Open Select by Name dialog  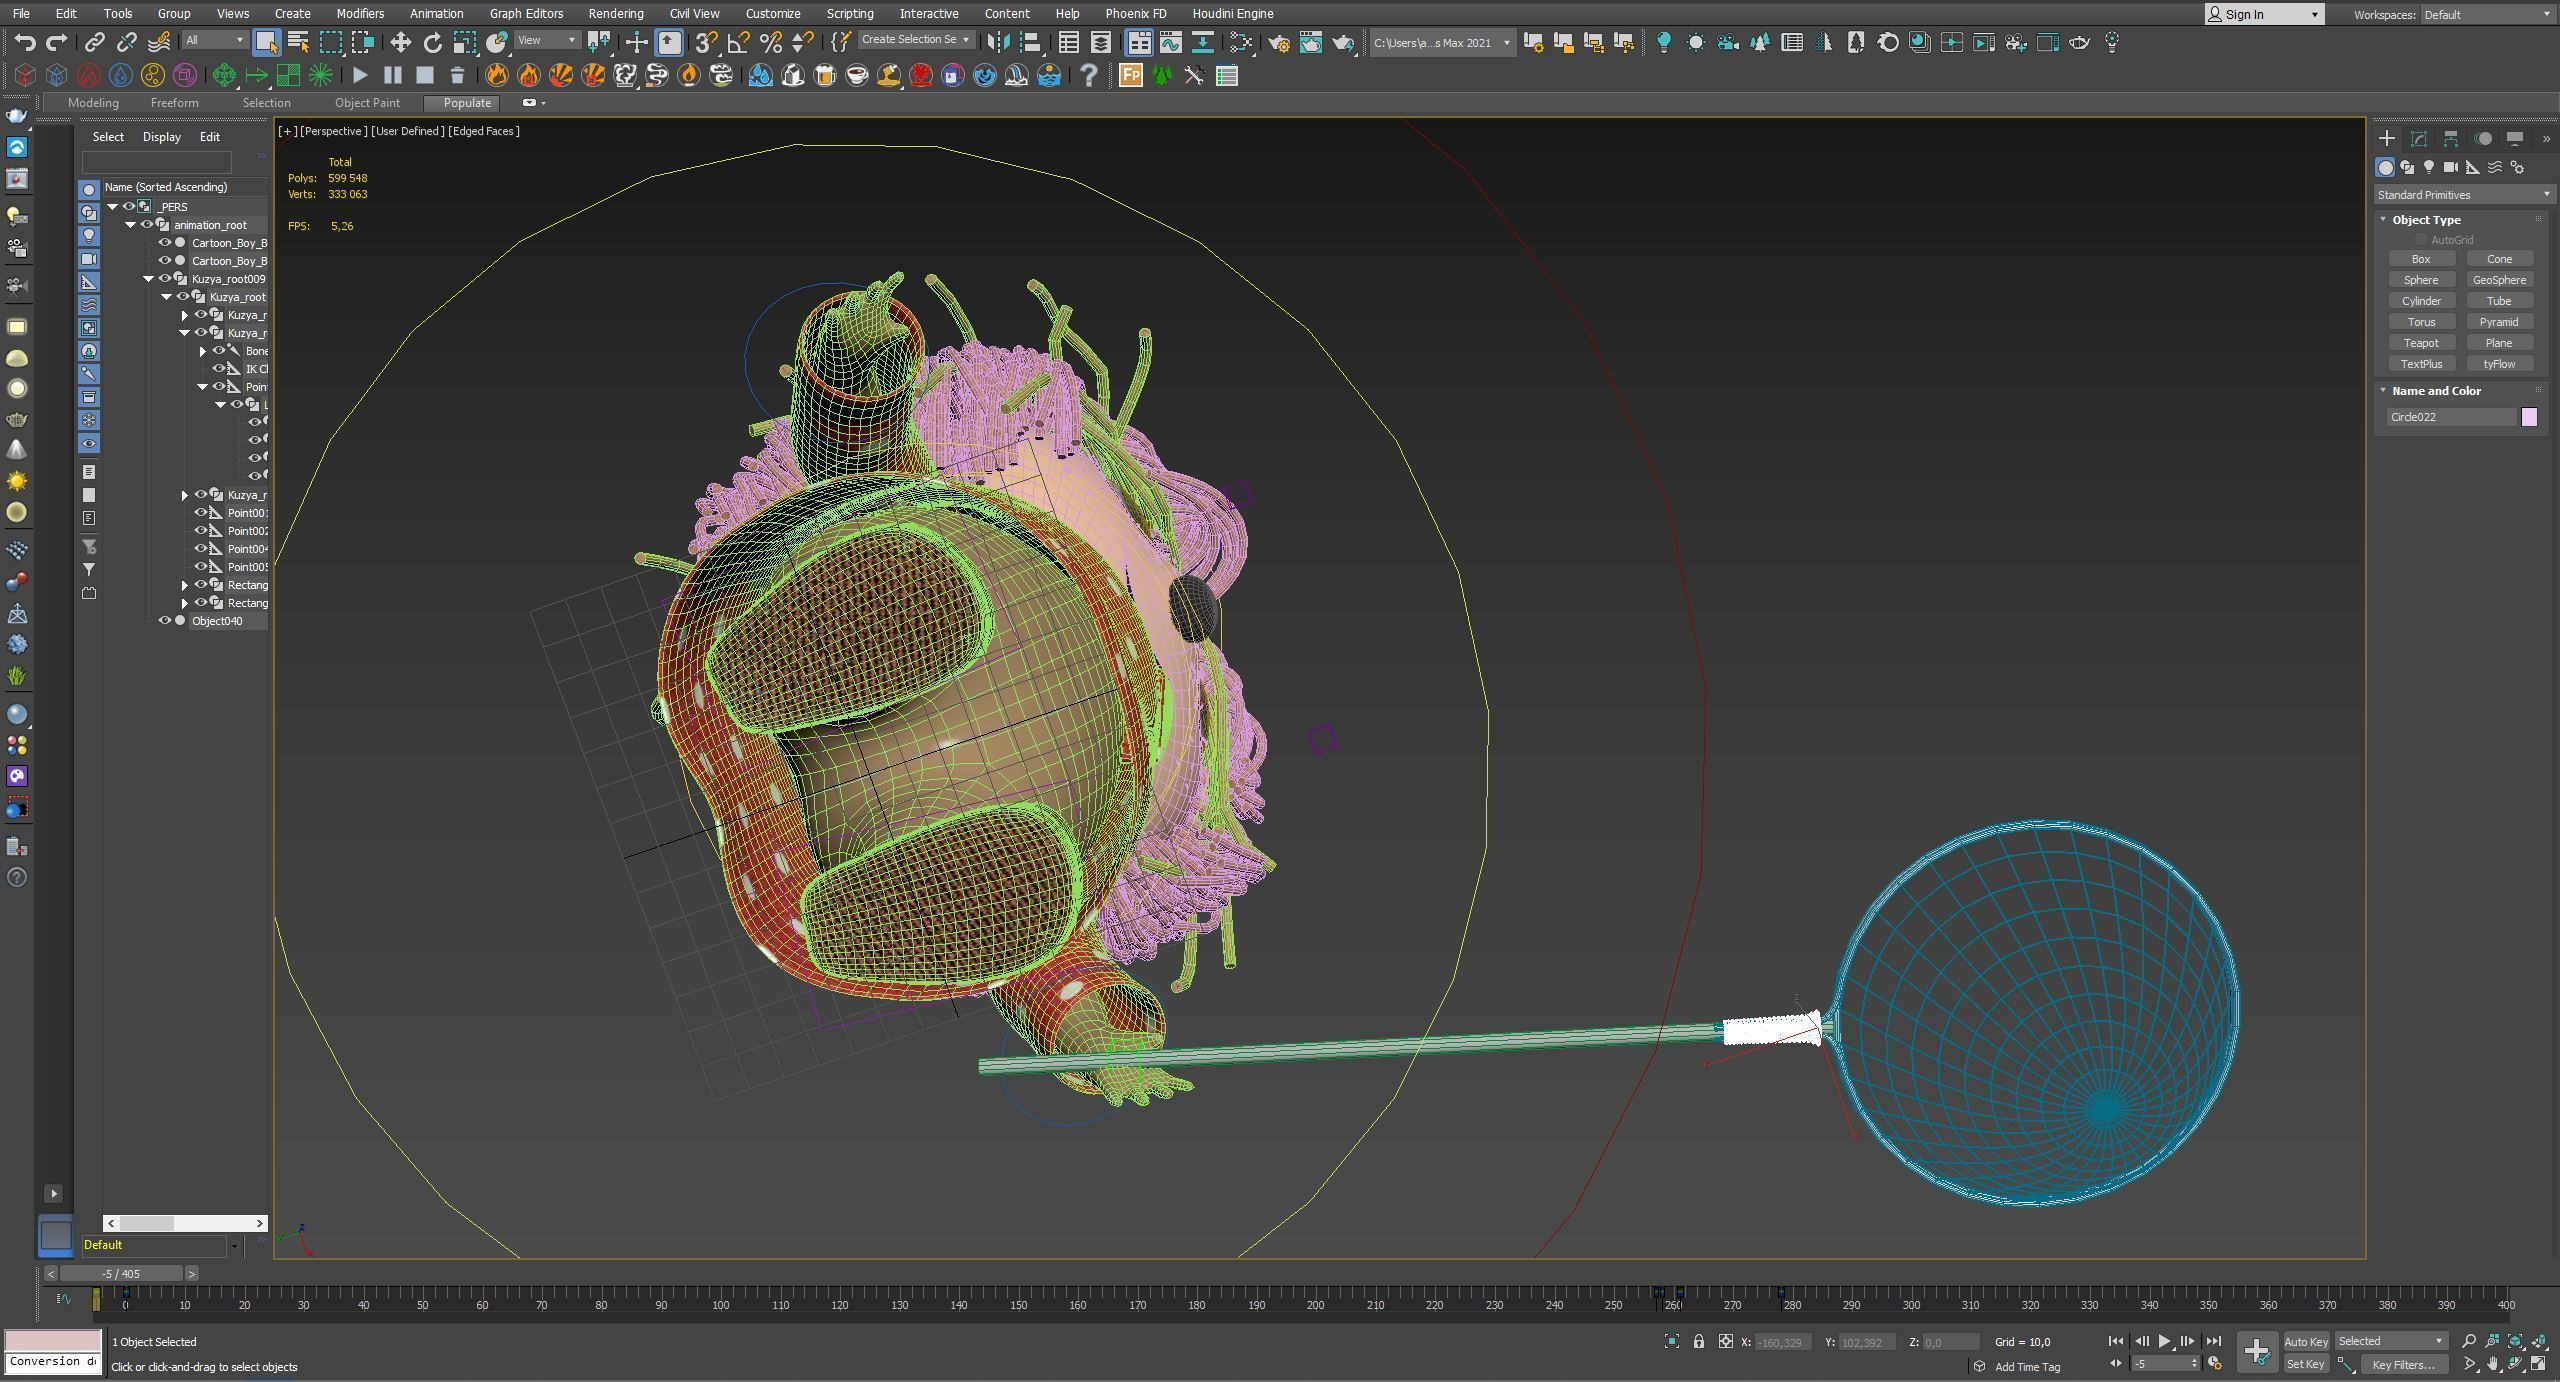point(298,42)
